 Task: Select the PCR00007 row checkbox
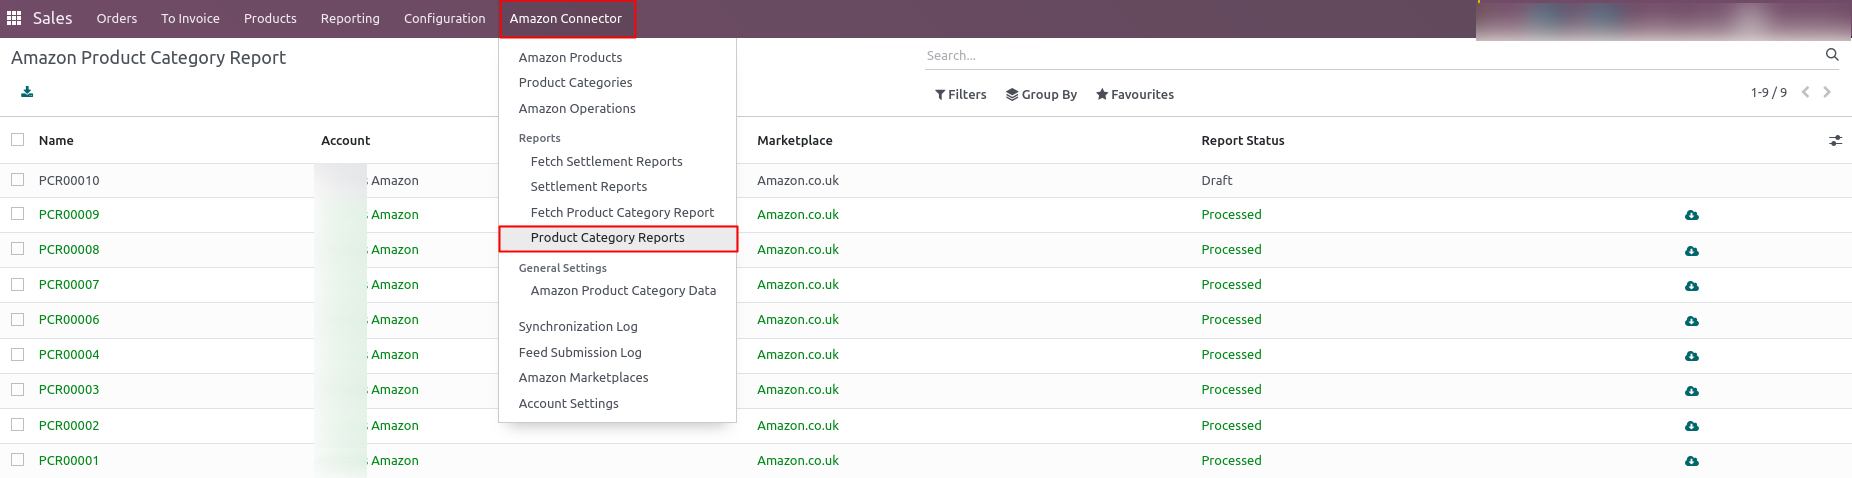tap(17, 284)
